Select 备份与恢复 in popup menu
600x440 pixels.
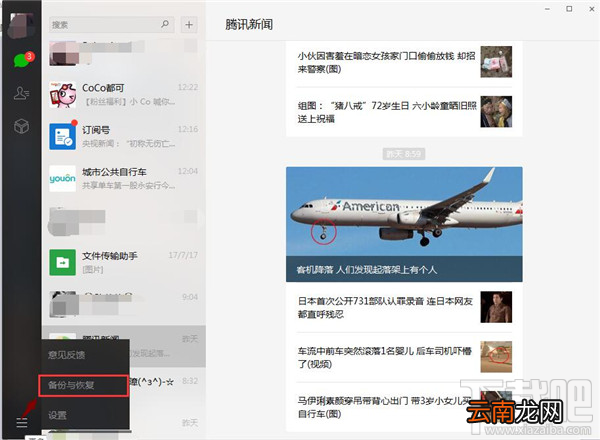[83, 385]
